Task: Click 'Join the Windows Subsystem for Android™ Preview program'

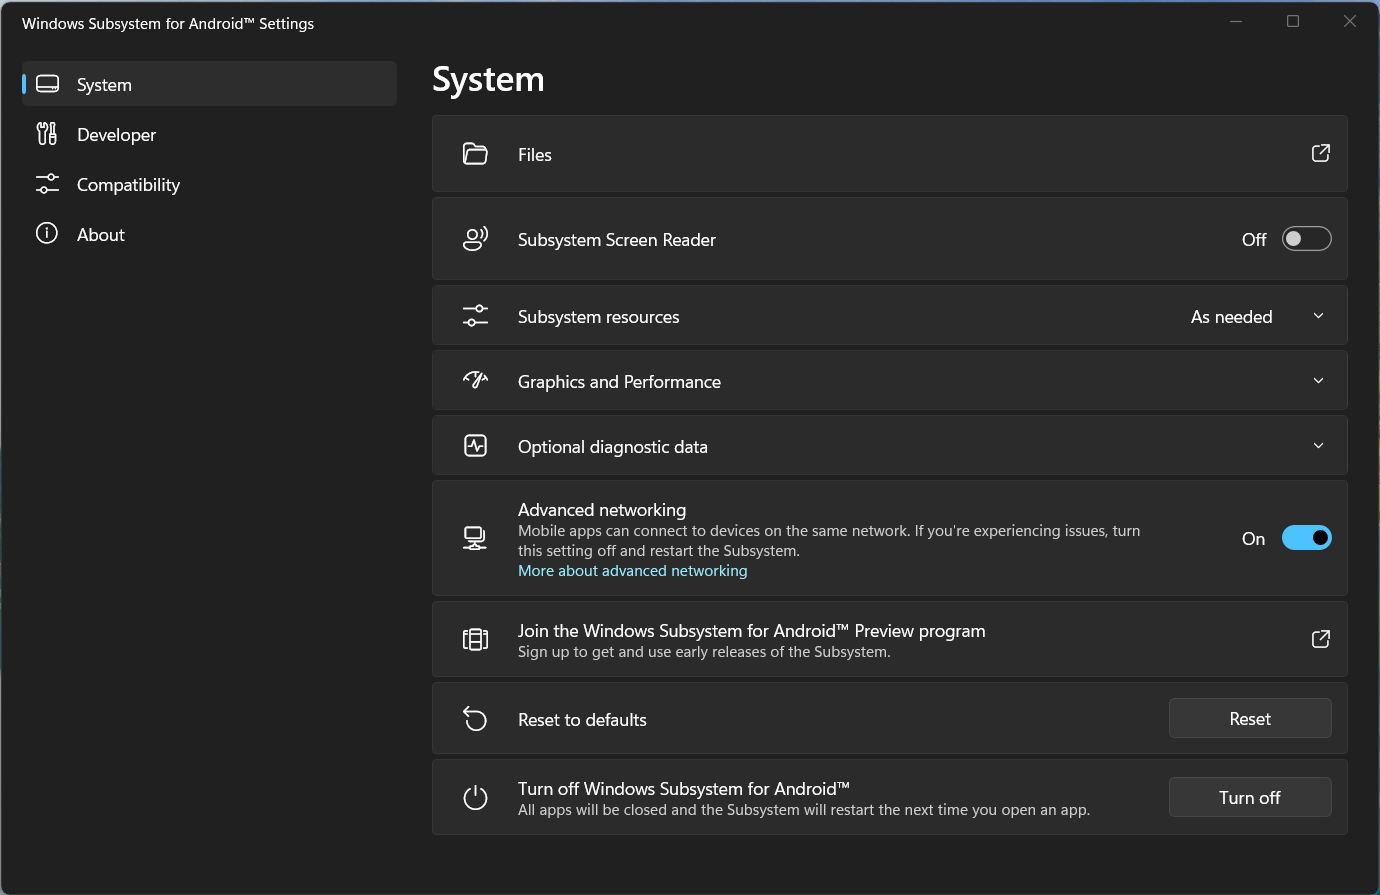Action: click(752, 631)
